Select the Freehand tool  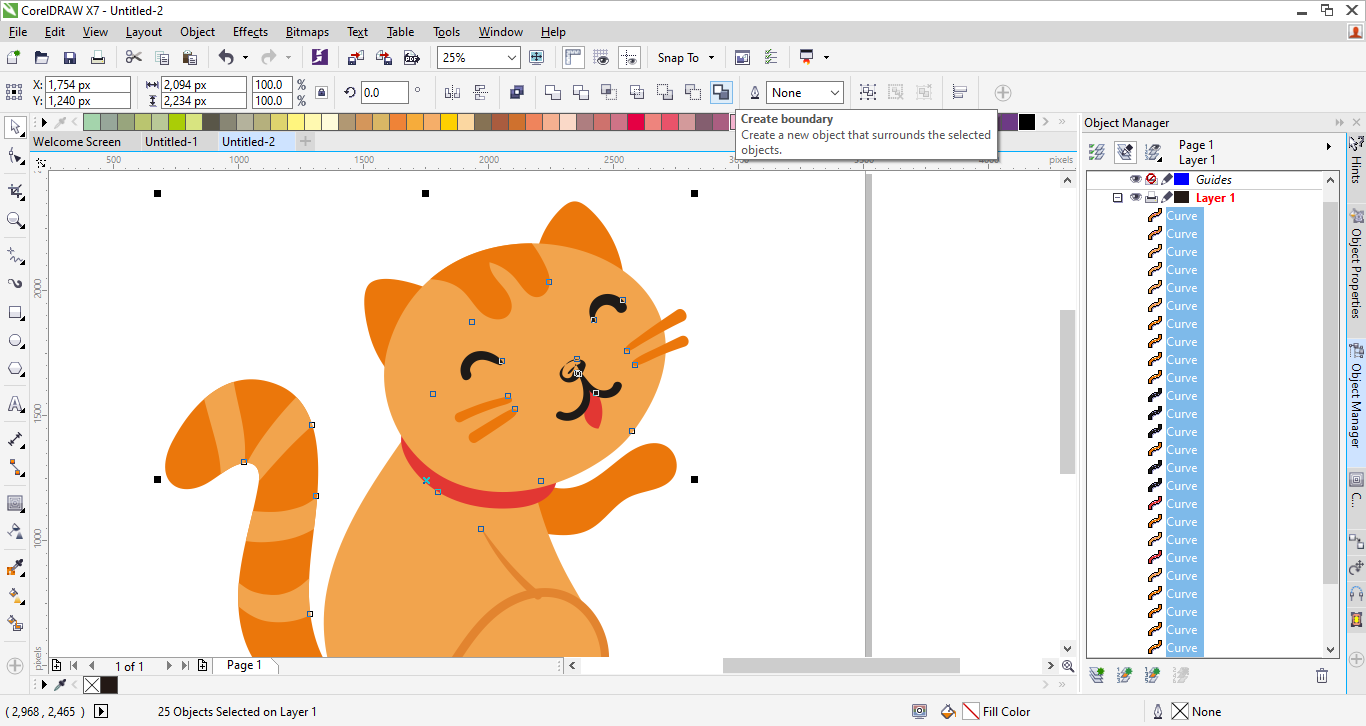pos(15,255)
